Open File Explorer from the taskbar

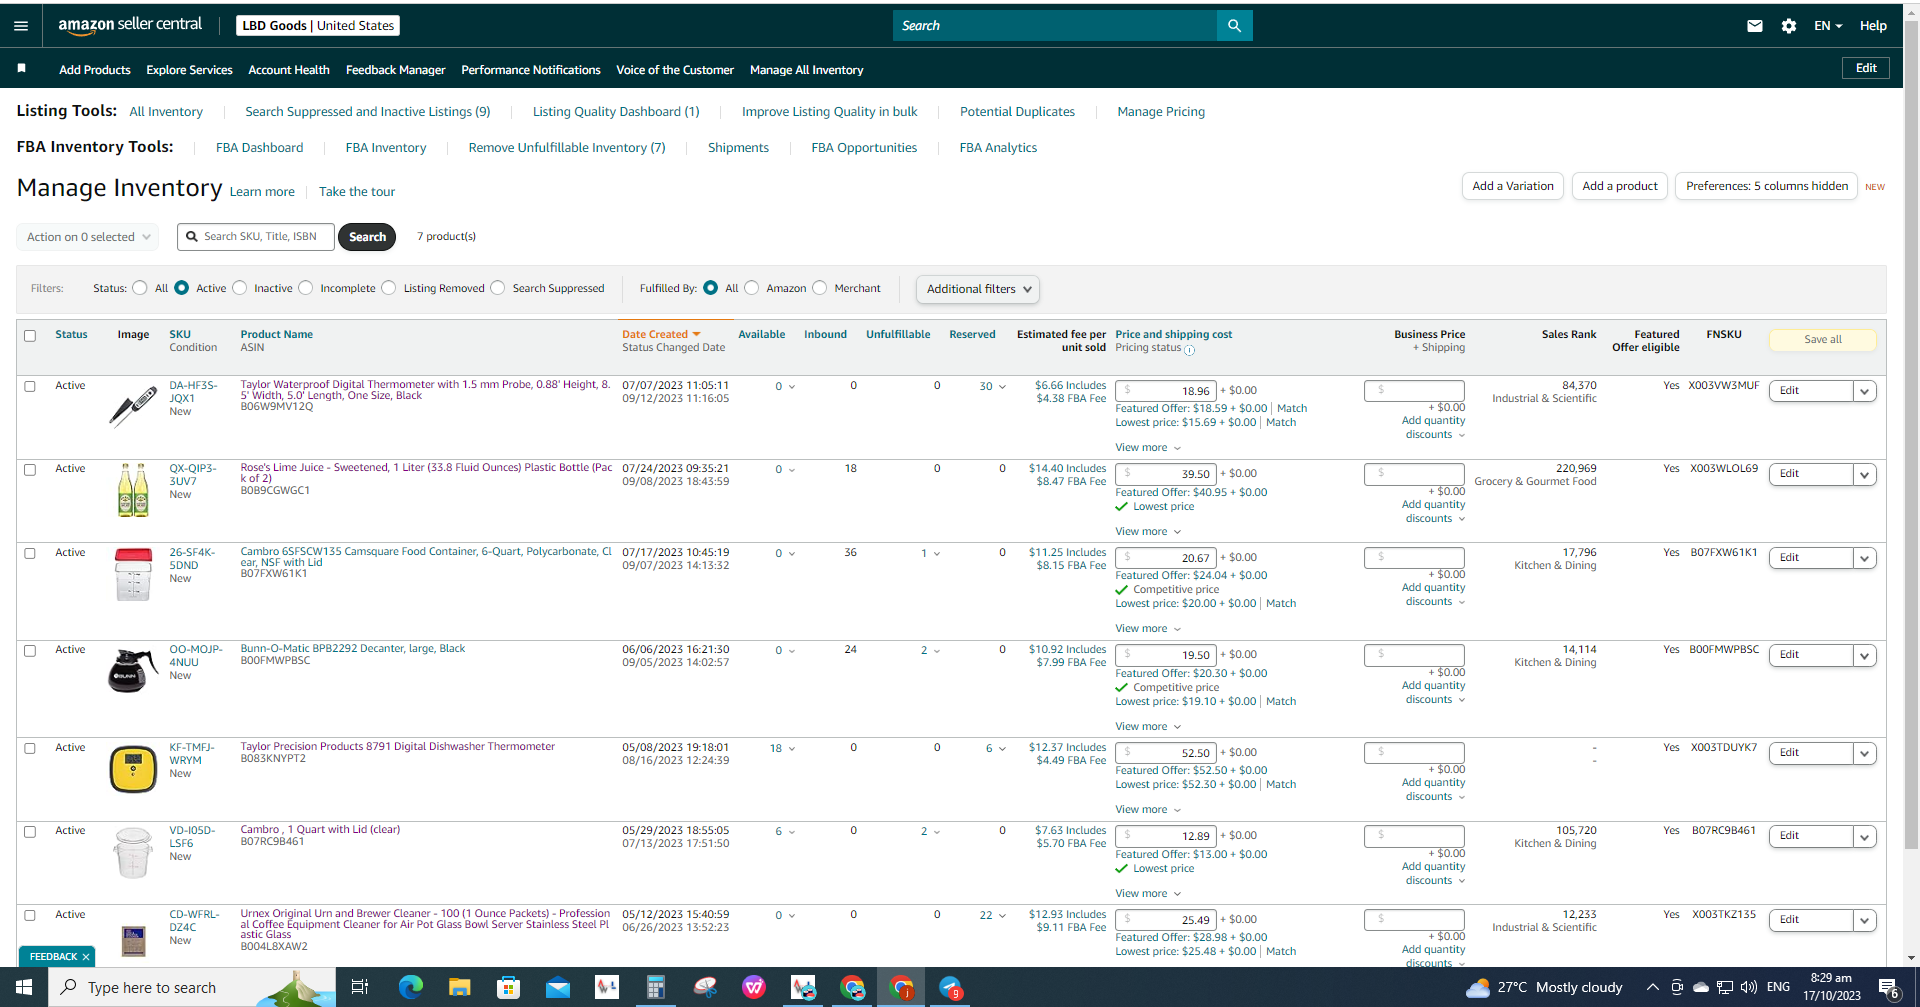[459, 987]
